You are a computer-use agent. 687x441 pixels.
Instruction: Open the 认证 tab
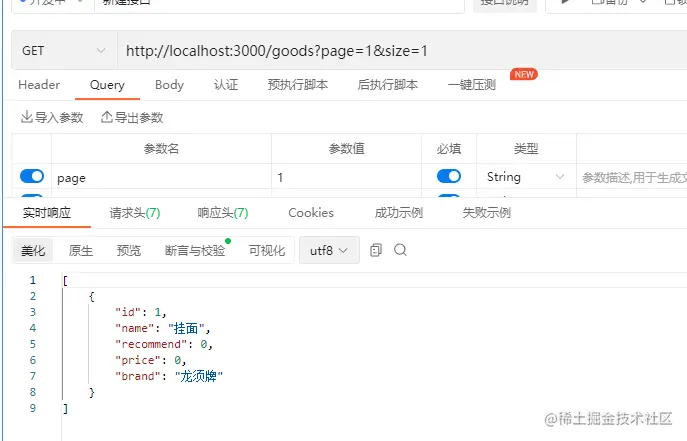point(226,85)
